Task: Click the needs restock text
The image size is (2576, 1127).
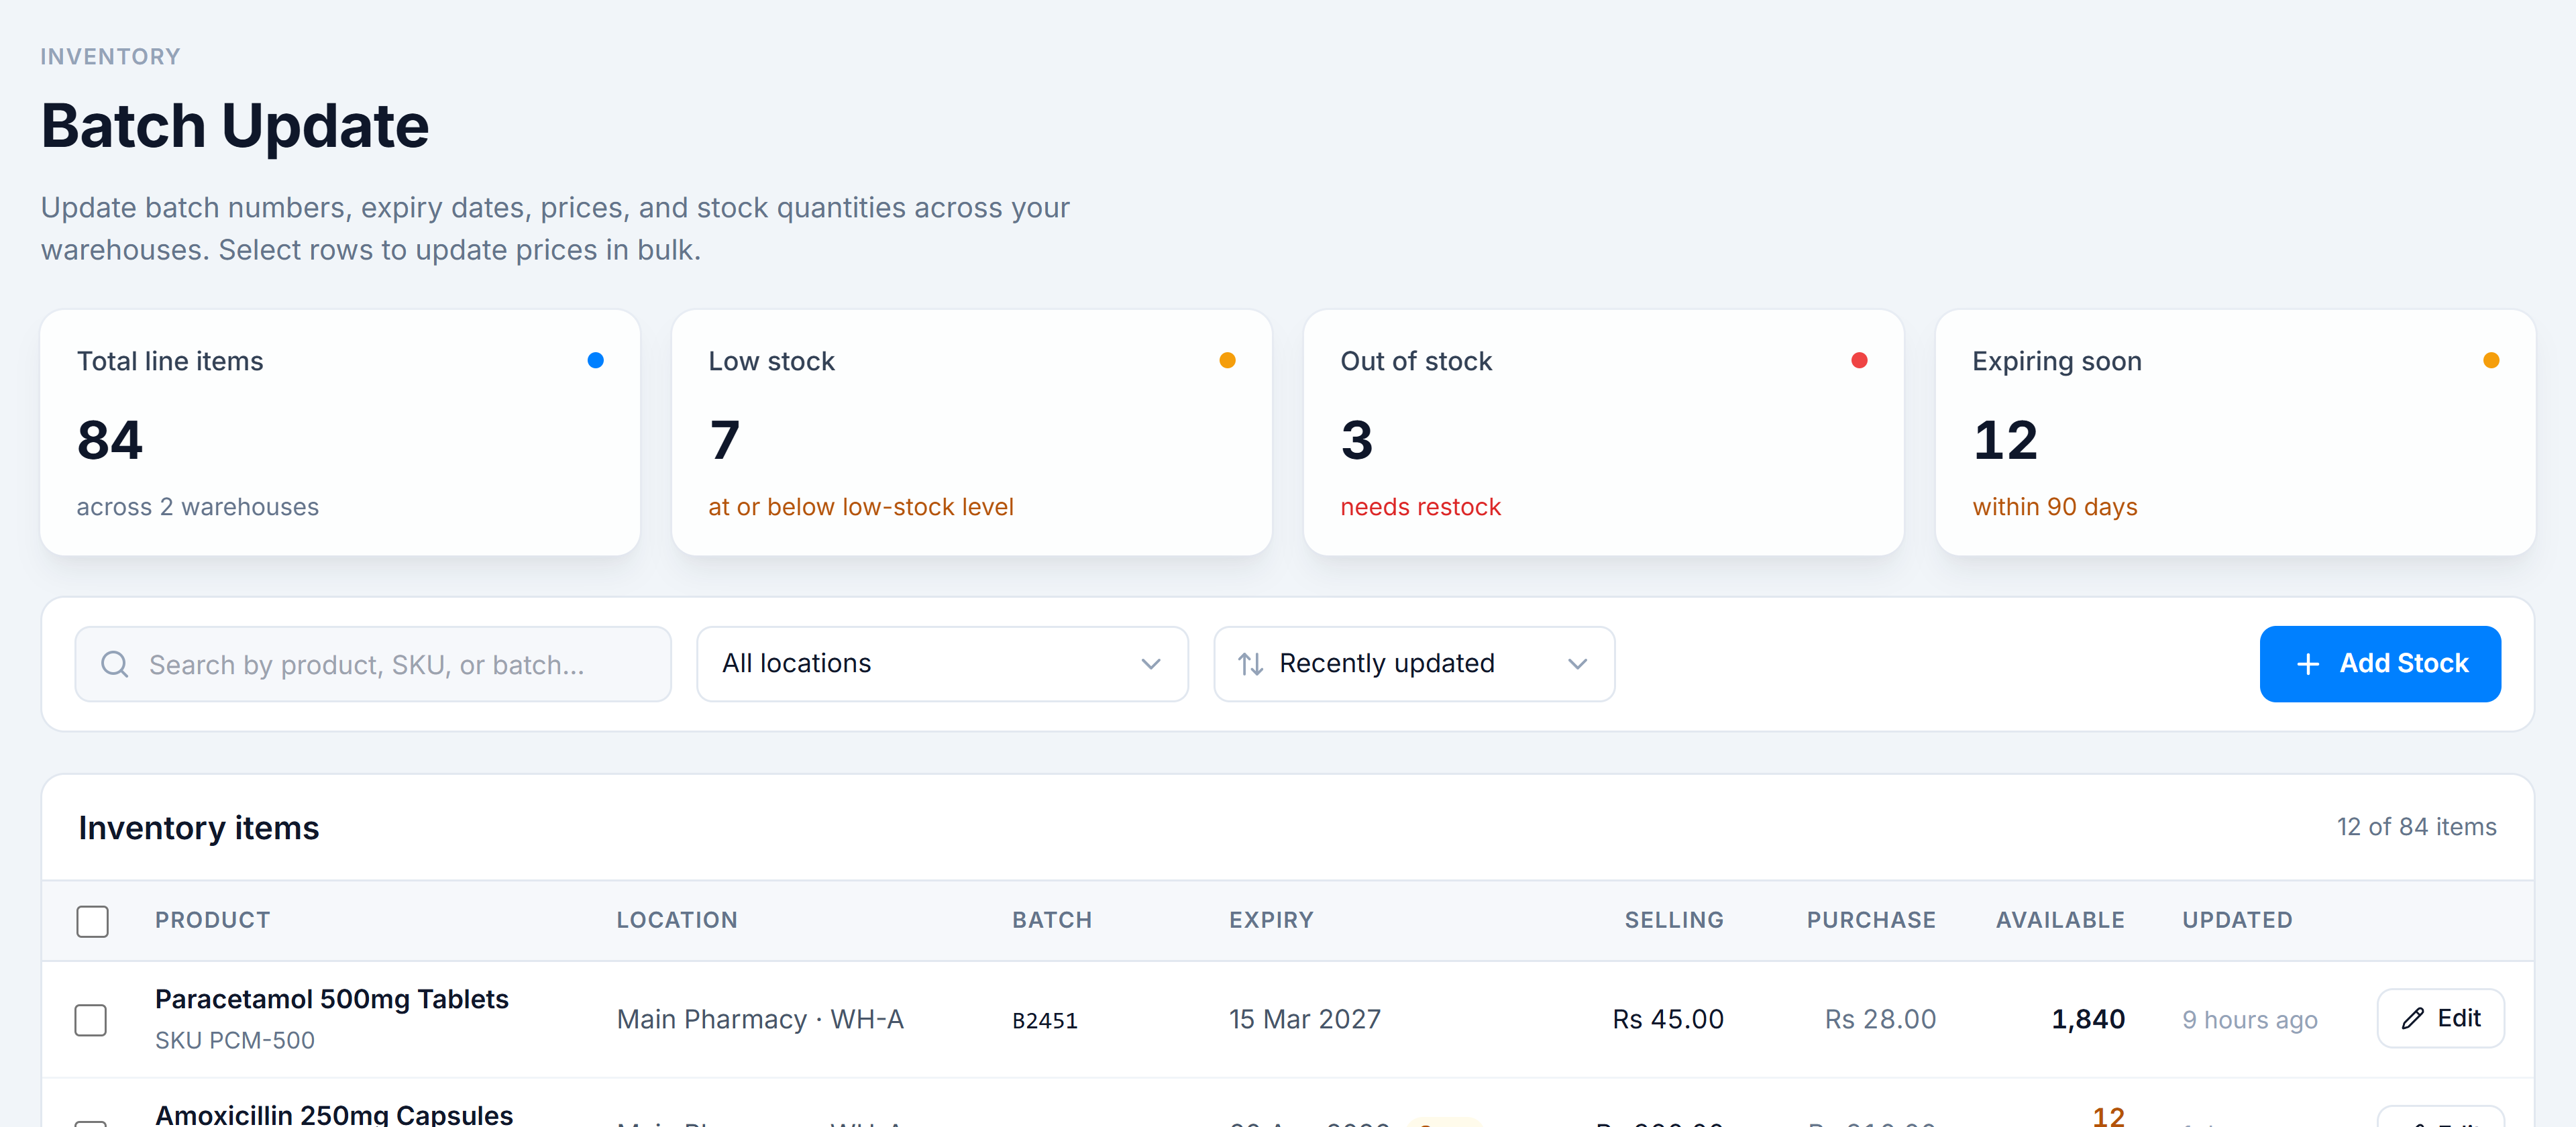Action: [1420, 507]
